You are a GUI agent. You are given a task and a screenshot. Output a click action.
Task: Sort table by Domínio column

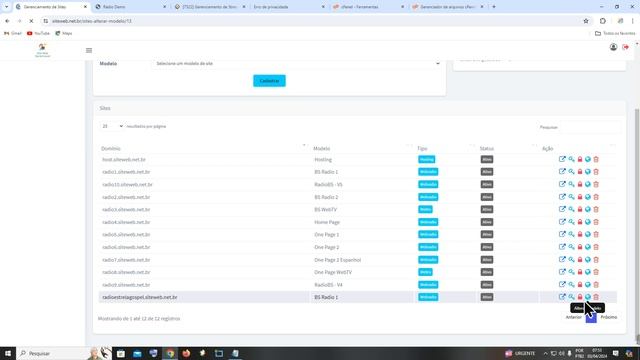click(203, 149)
